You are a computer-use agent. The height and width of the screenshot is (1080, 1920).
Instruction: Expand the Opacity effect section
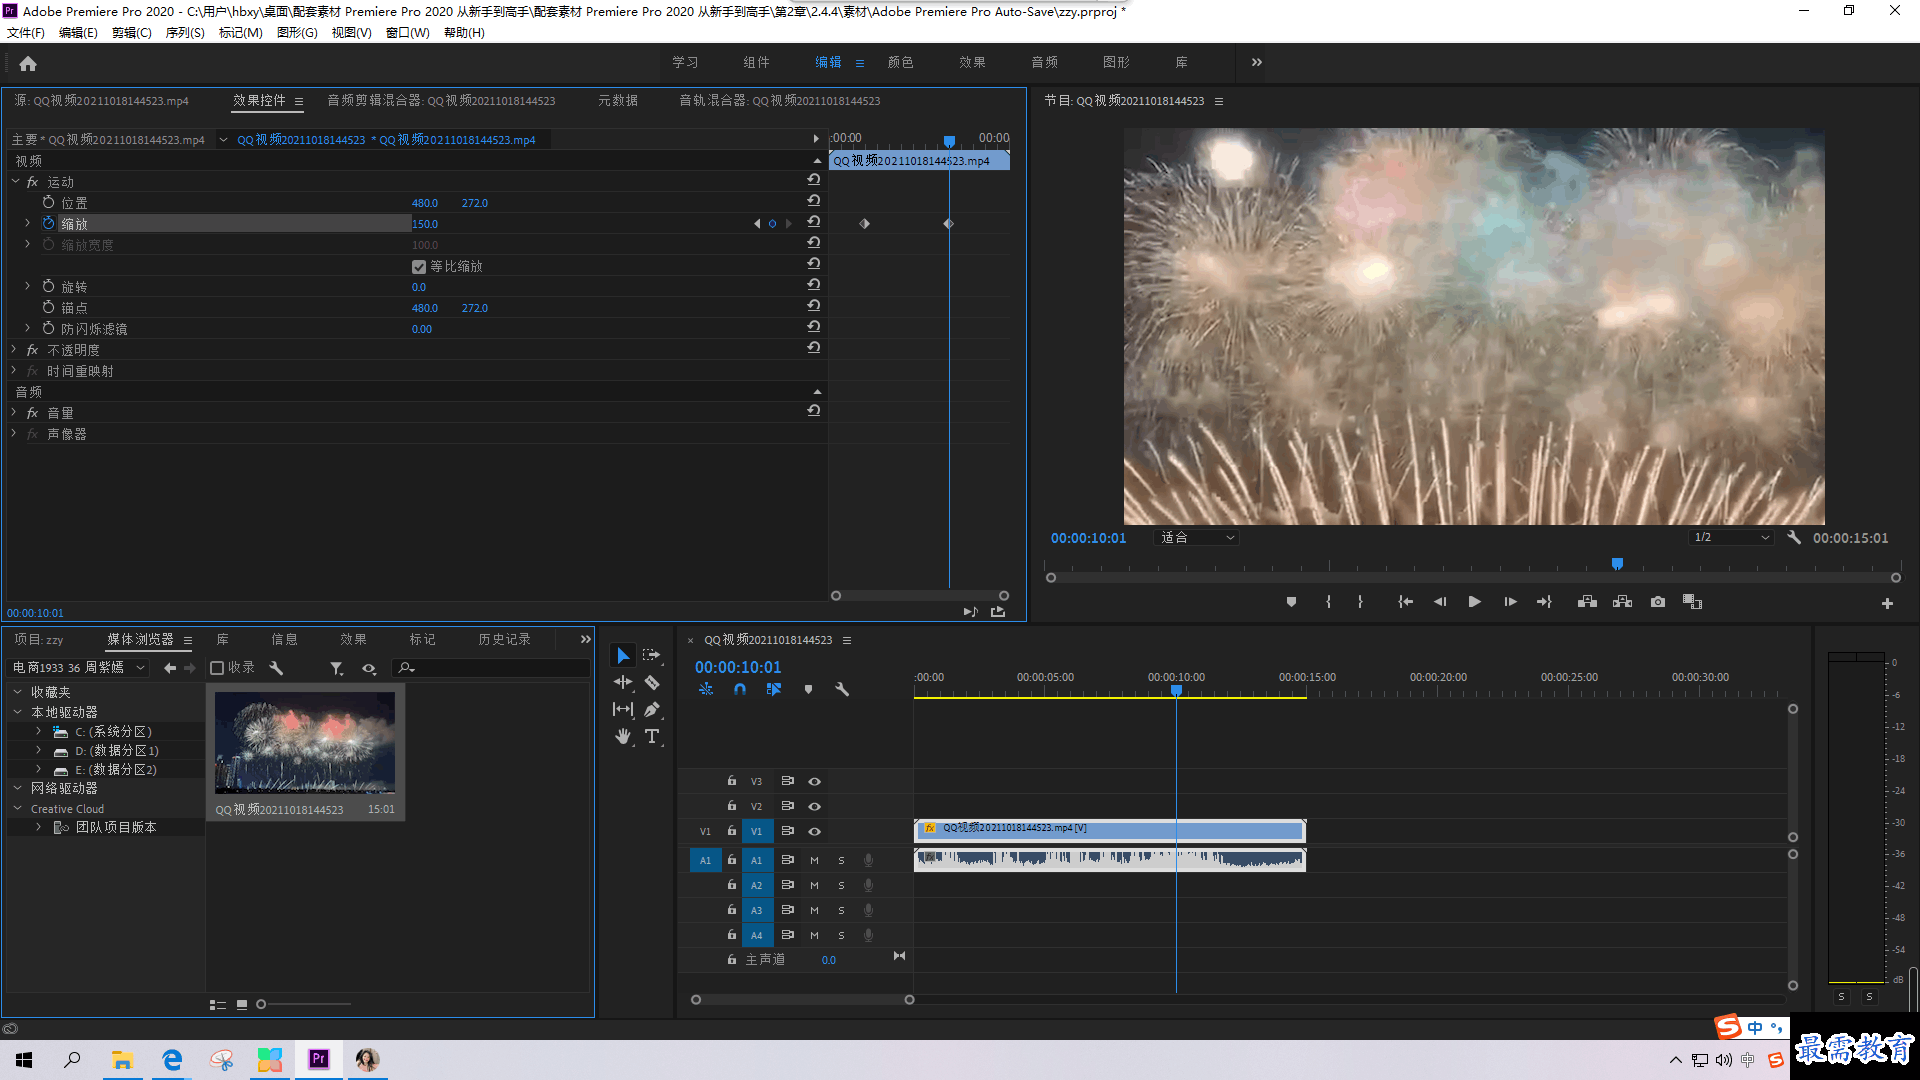(x=15, y=350)
